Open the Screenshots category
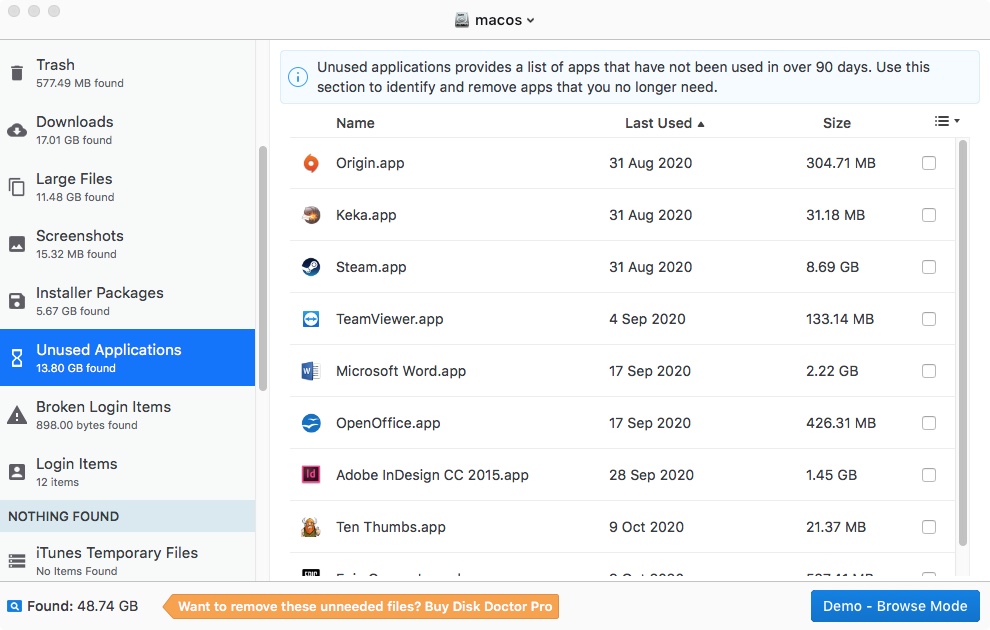The width and height of the screenshot is (990, 630). 128,244
